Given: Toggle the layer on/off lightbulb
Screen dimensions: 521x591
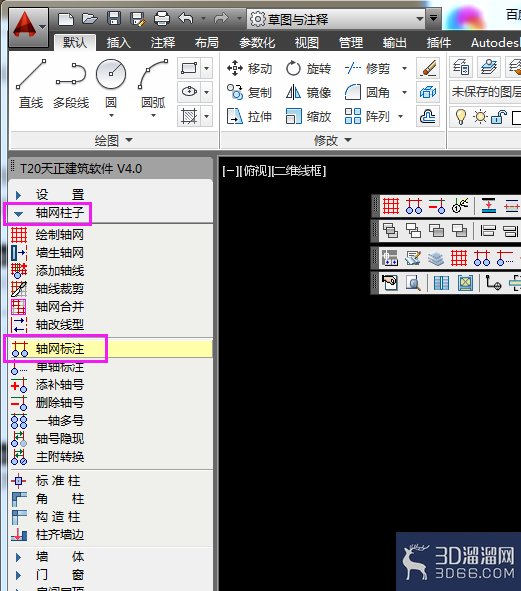Looking at the screenshot, I should tap(461, 116).
